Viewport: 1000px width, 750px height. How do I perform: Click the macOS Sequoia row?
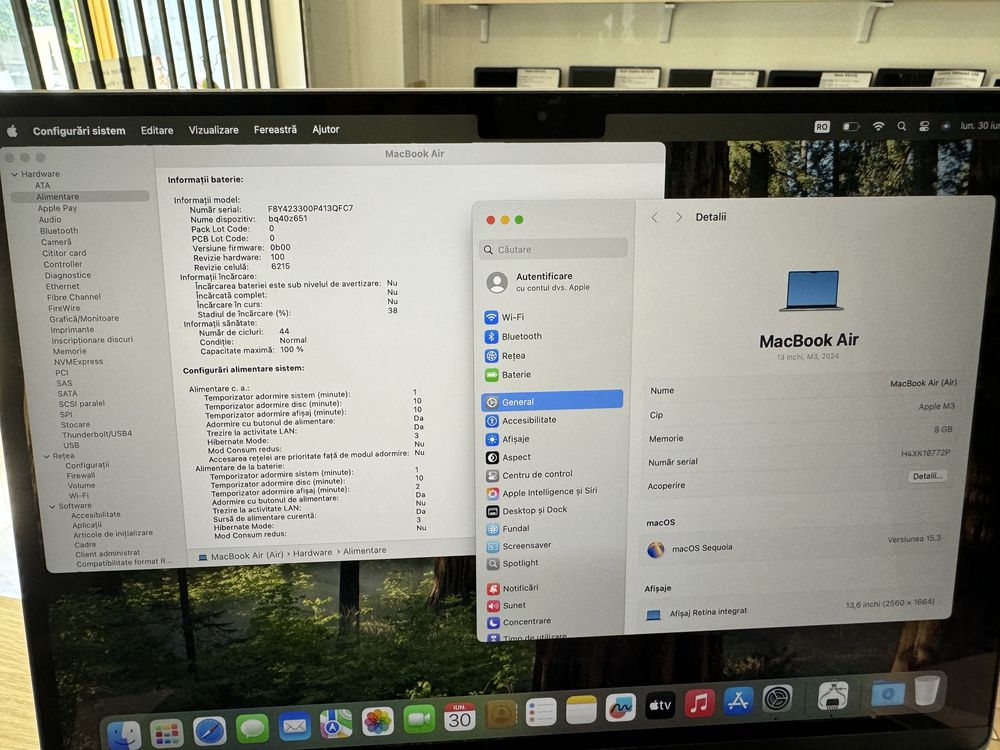(x=795, y=546)
